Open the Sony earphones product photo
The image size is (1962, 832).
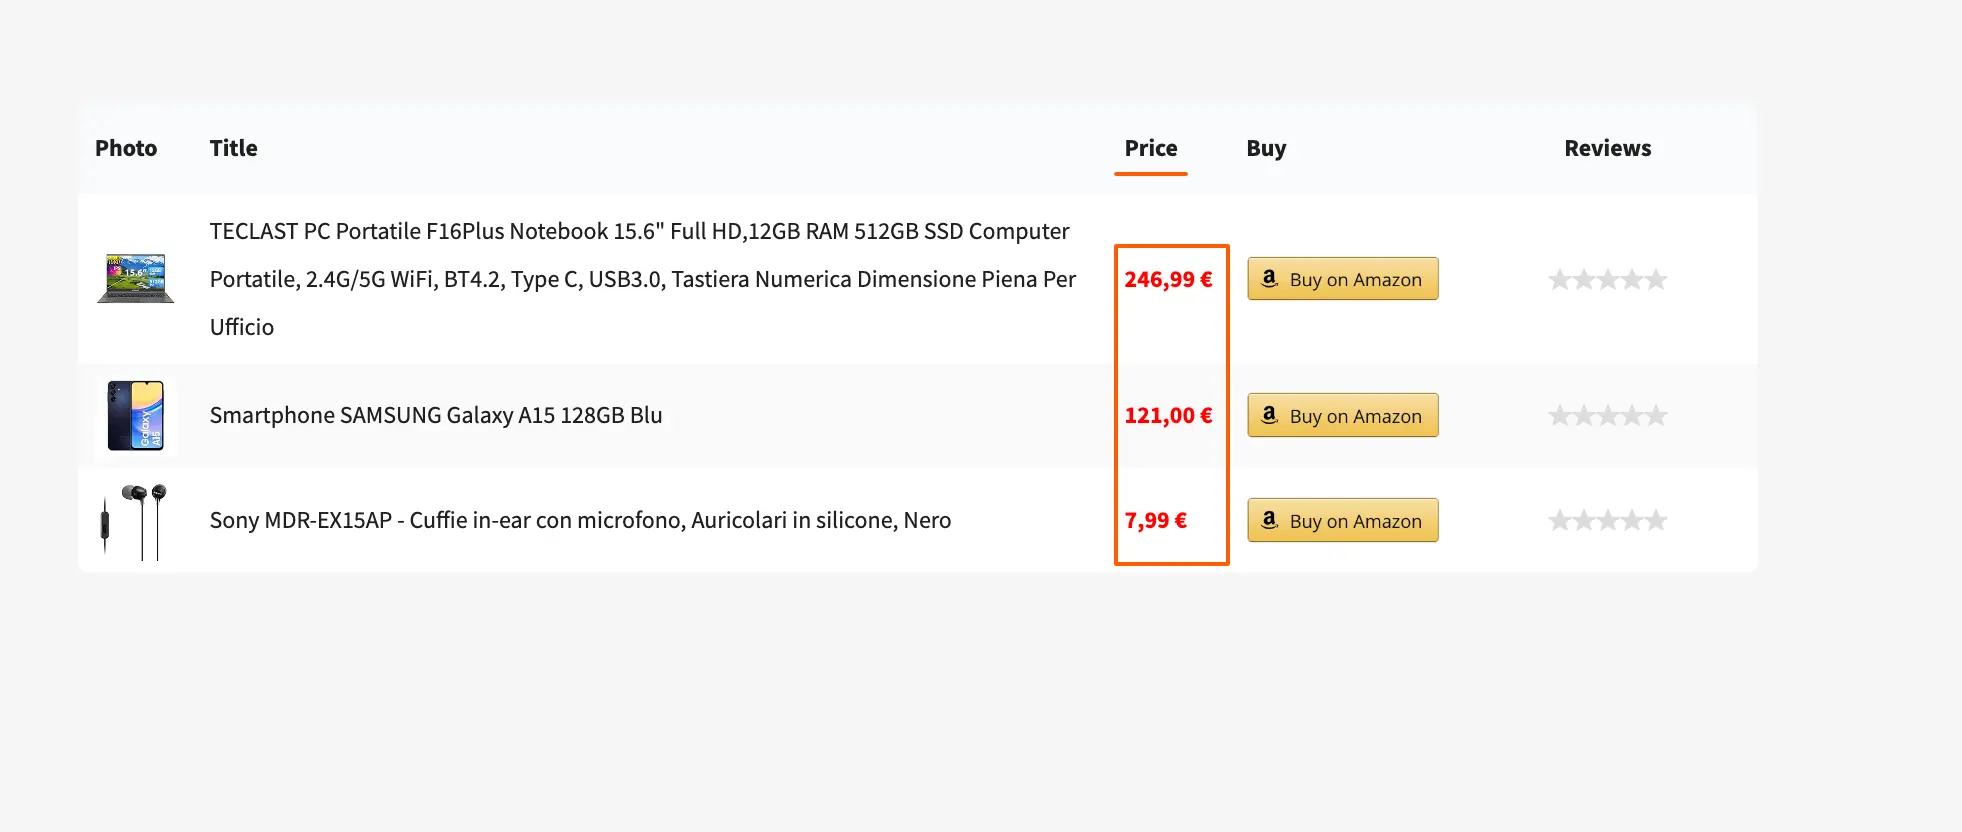click(x=136, y=520)
